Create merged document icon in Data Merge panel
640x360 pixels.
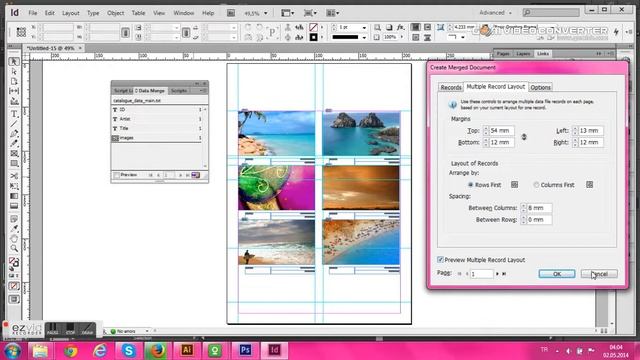click(x=196, y=175)
